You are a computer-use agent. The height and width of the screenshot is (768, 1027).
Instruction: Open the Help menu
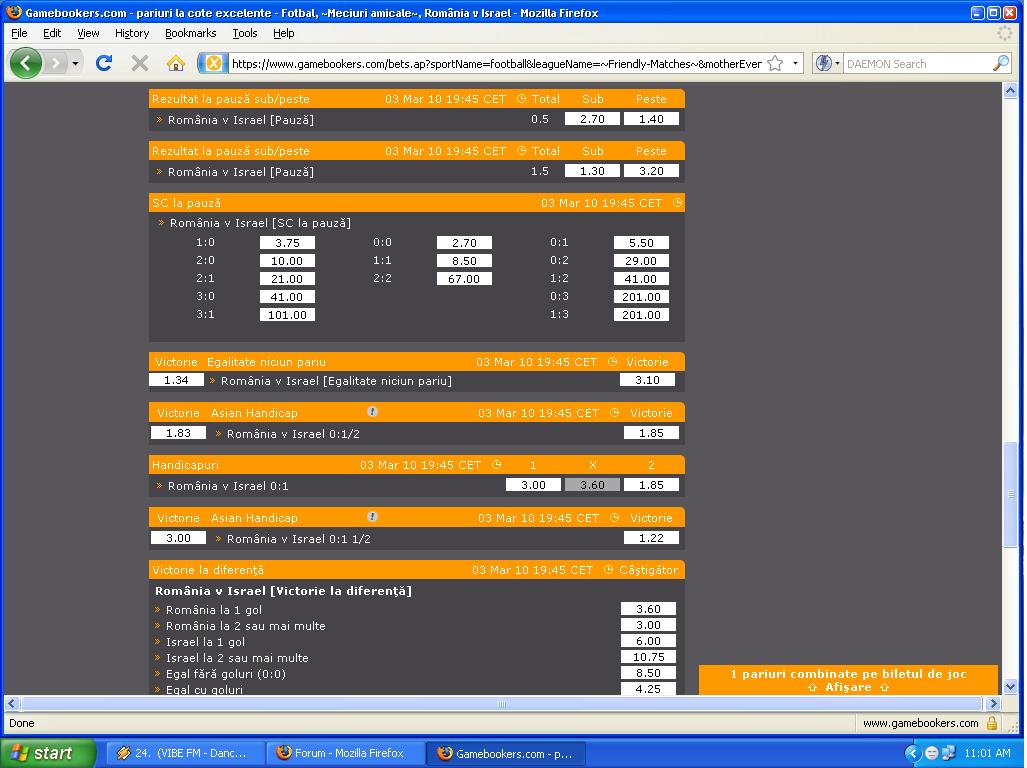point(283,33)
